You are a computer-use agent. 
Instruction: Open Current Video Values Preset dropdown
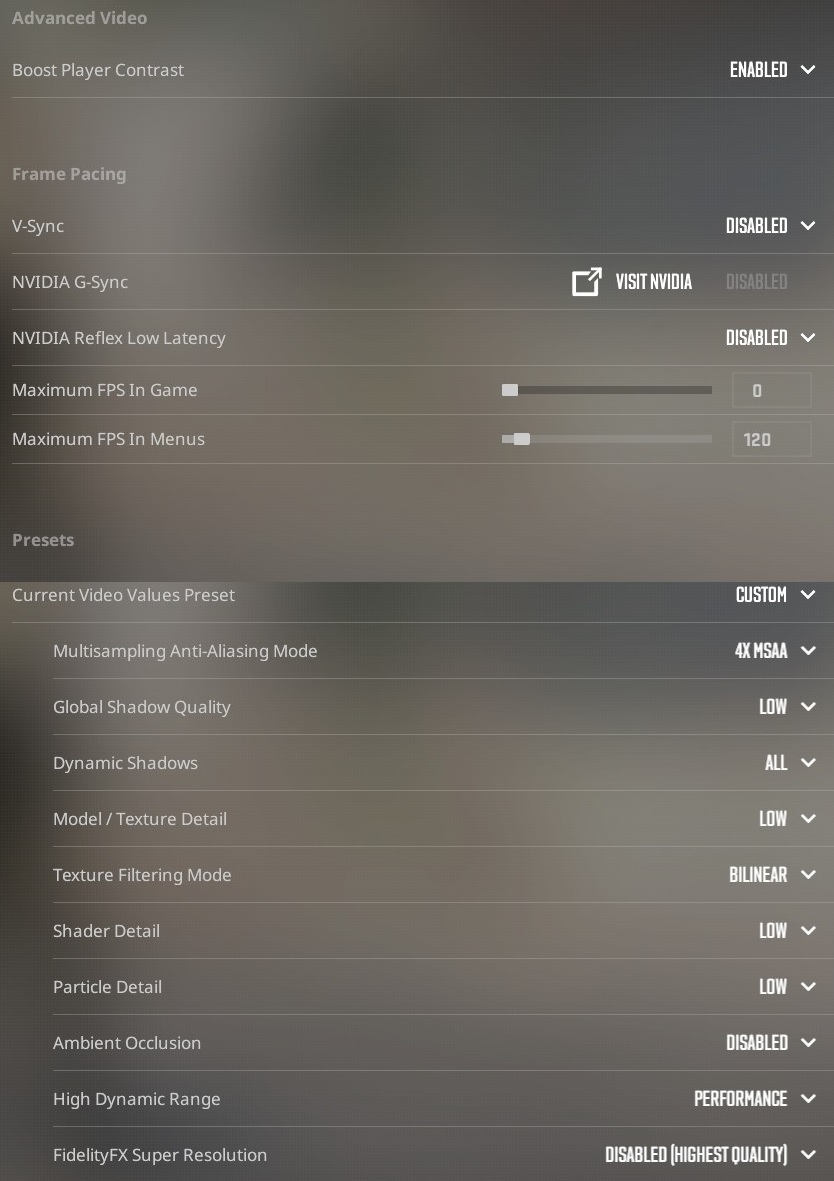coord(775,595)
